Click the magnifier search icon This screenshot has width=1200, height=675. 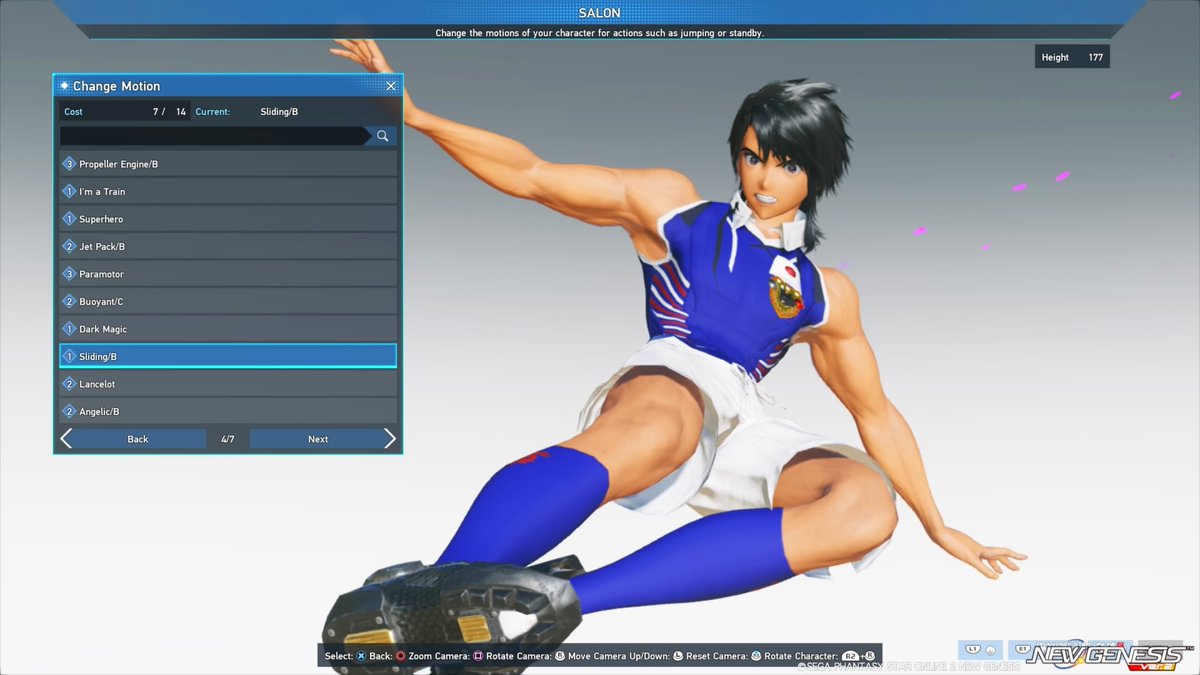(382, 136)
